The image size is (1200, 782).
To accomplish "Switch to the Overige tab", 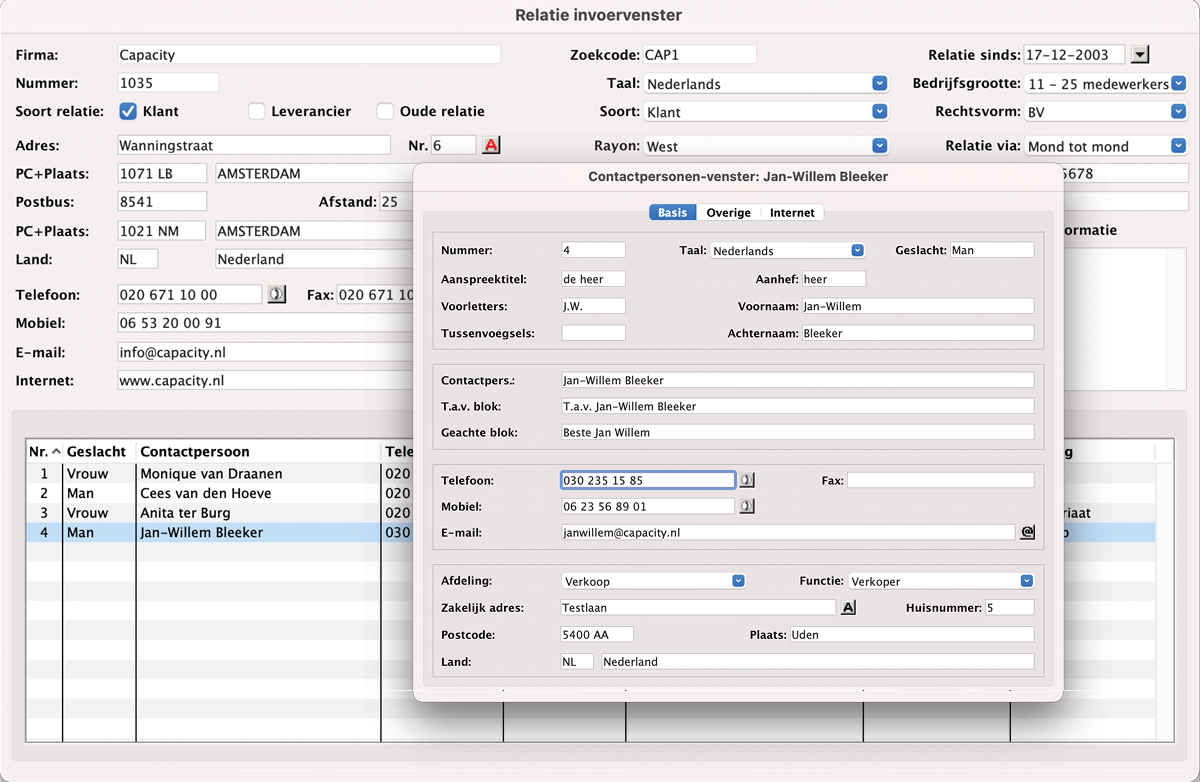I will click(728, 212).
